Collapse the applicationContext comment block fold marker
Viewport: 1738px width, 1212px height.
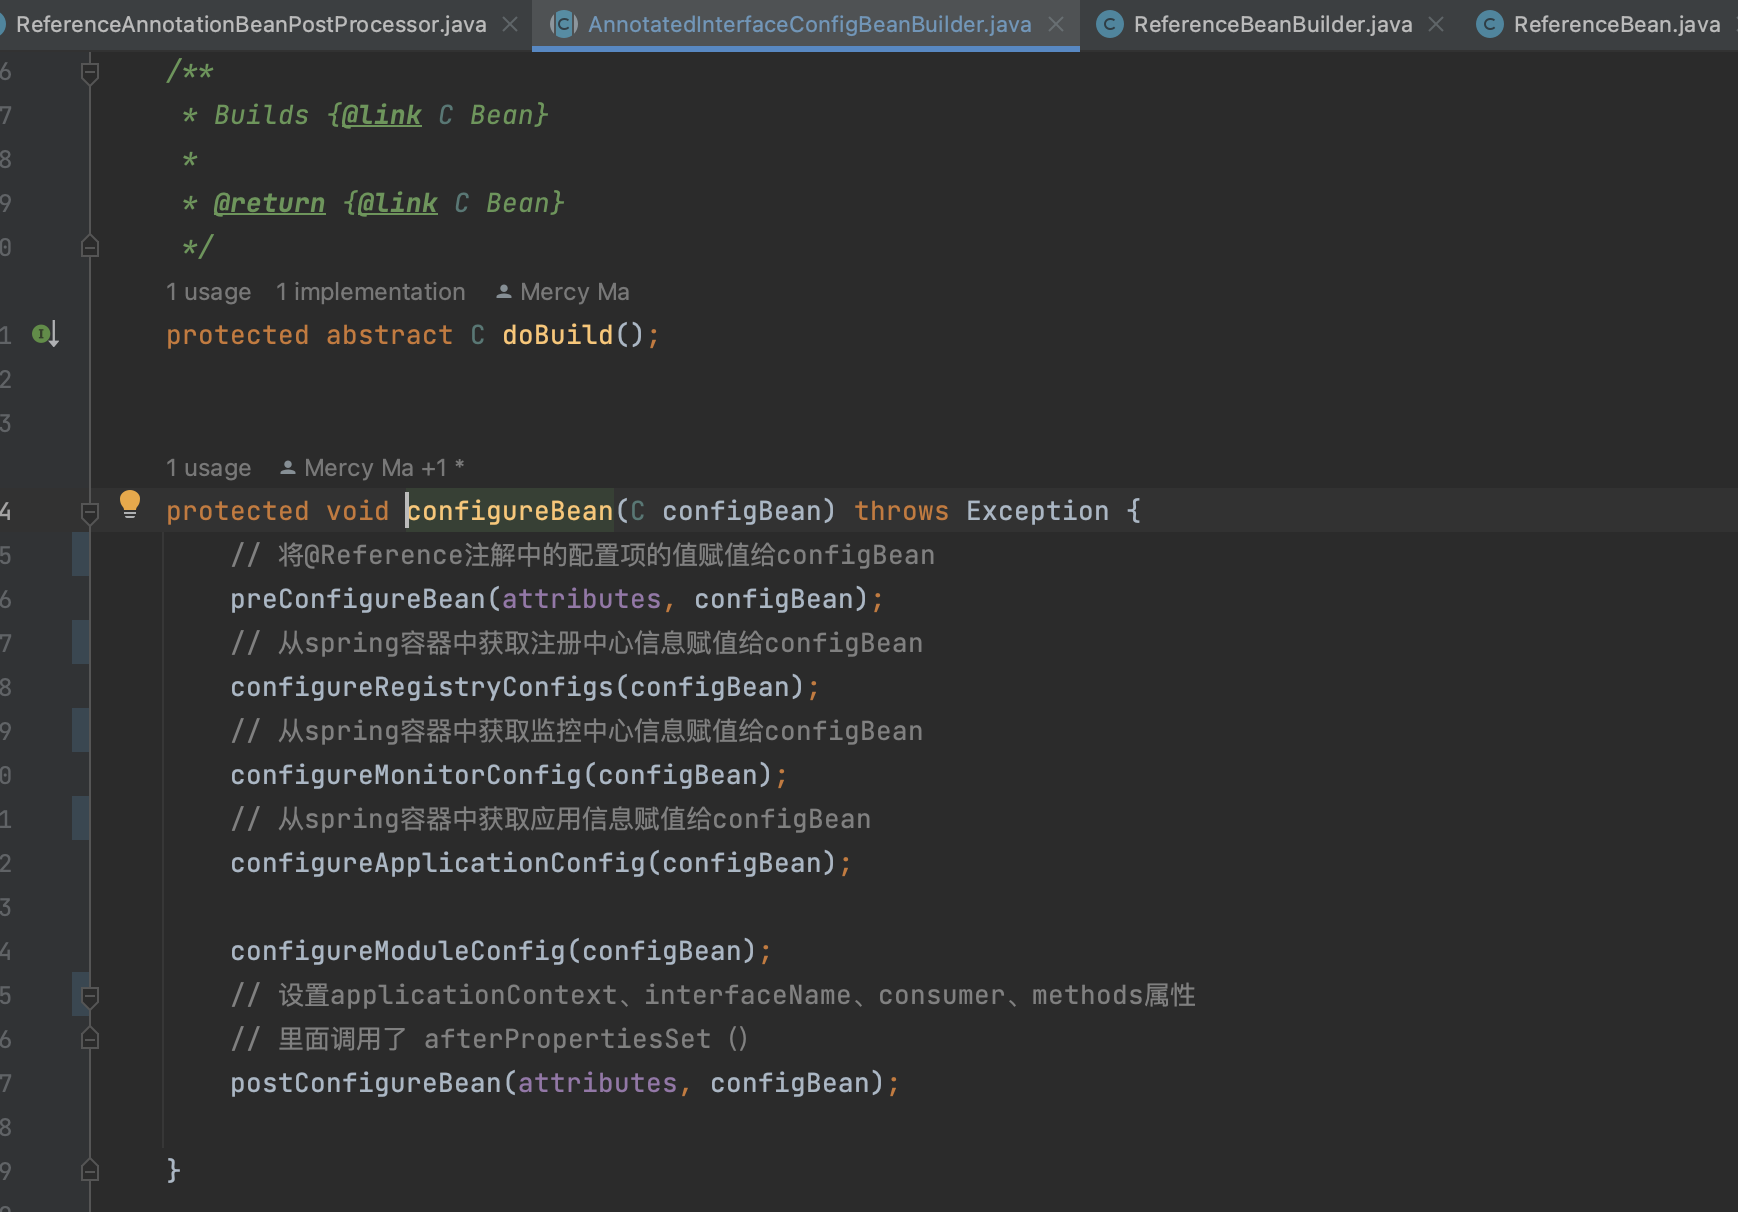(x=90, y=996)
